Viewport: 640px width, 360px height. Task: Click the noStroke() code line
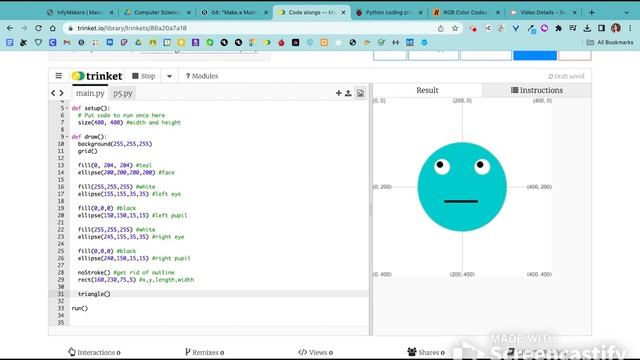[x=126, y=272]
